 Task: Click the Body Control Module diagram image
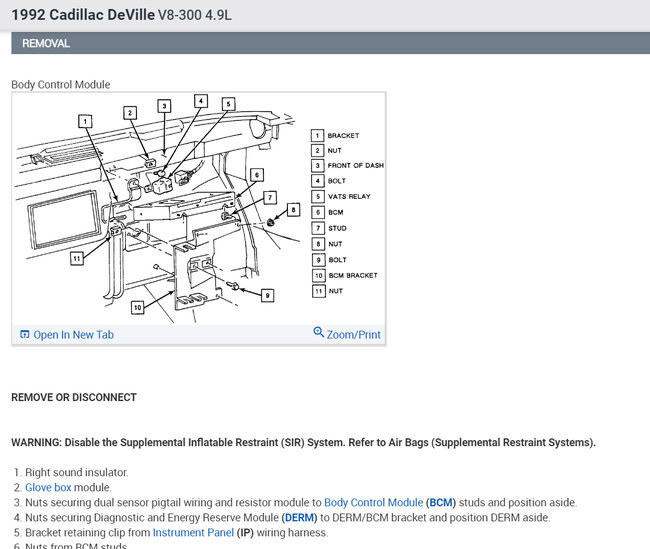click(199, 209)
